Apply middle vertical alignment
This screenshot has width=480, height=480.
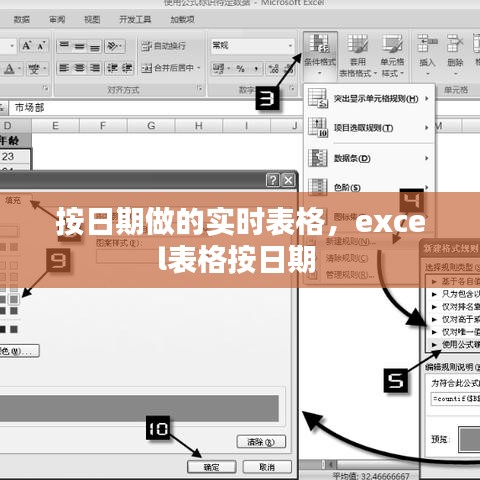[x=79, y=46]
